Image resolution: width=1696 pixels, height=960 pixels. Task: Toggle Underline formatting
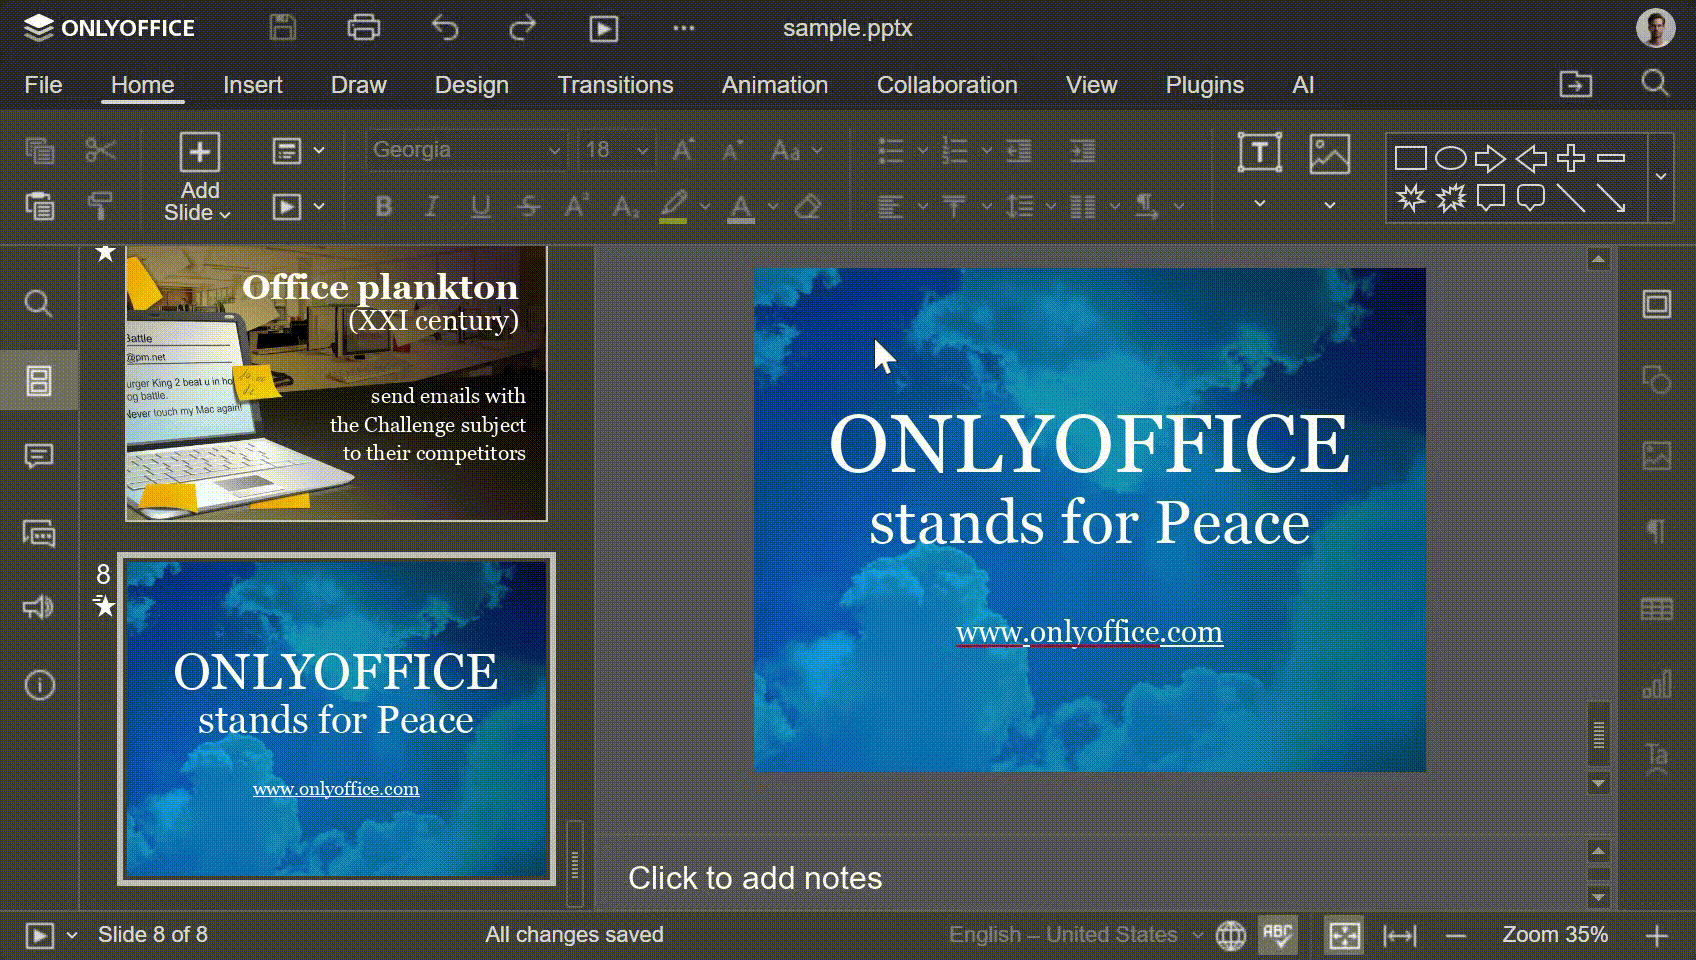481,207
